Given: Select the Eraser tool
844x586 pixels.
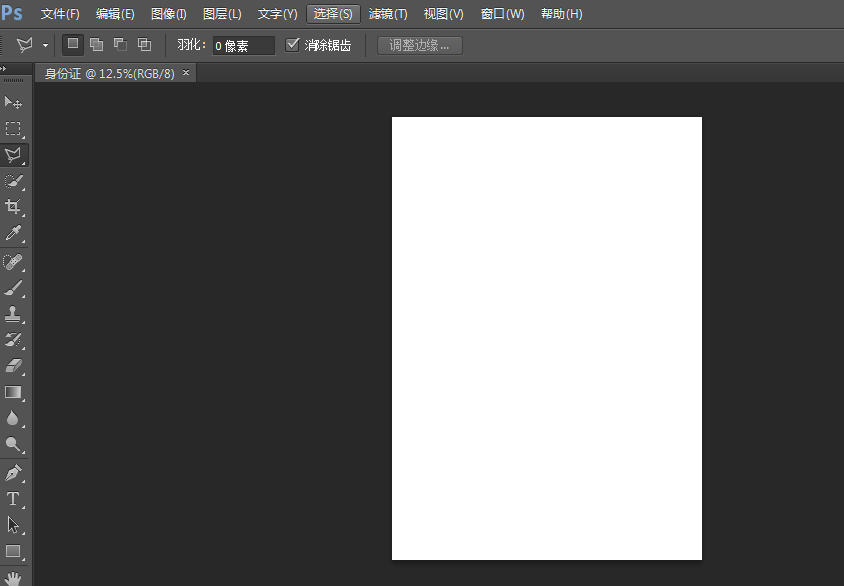Looking at the screenshot, I should tap(13, 366).
